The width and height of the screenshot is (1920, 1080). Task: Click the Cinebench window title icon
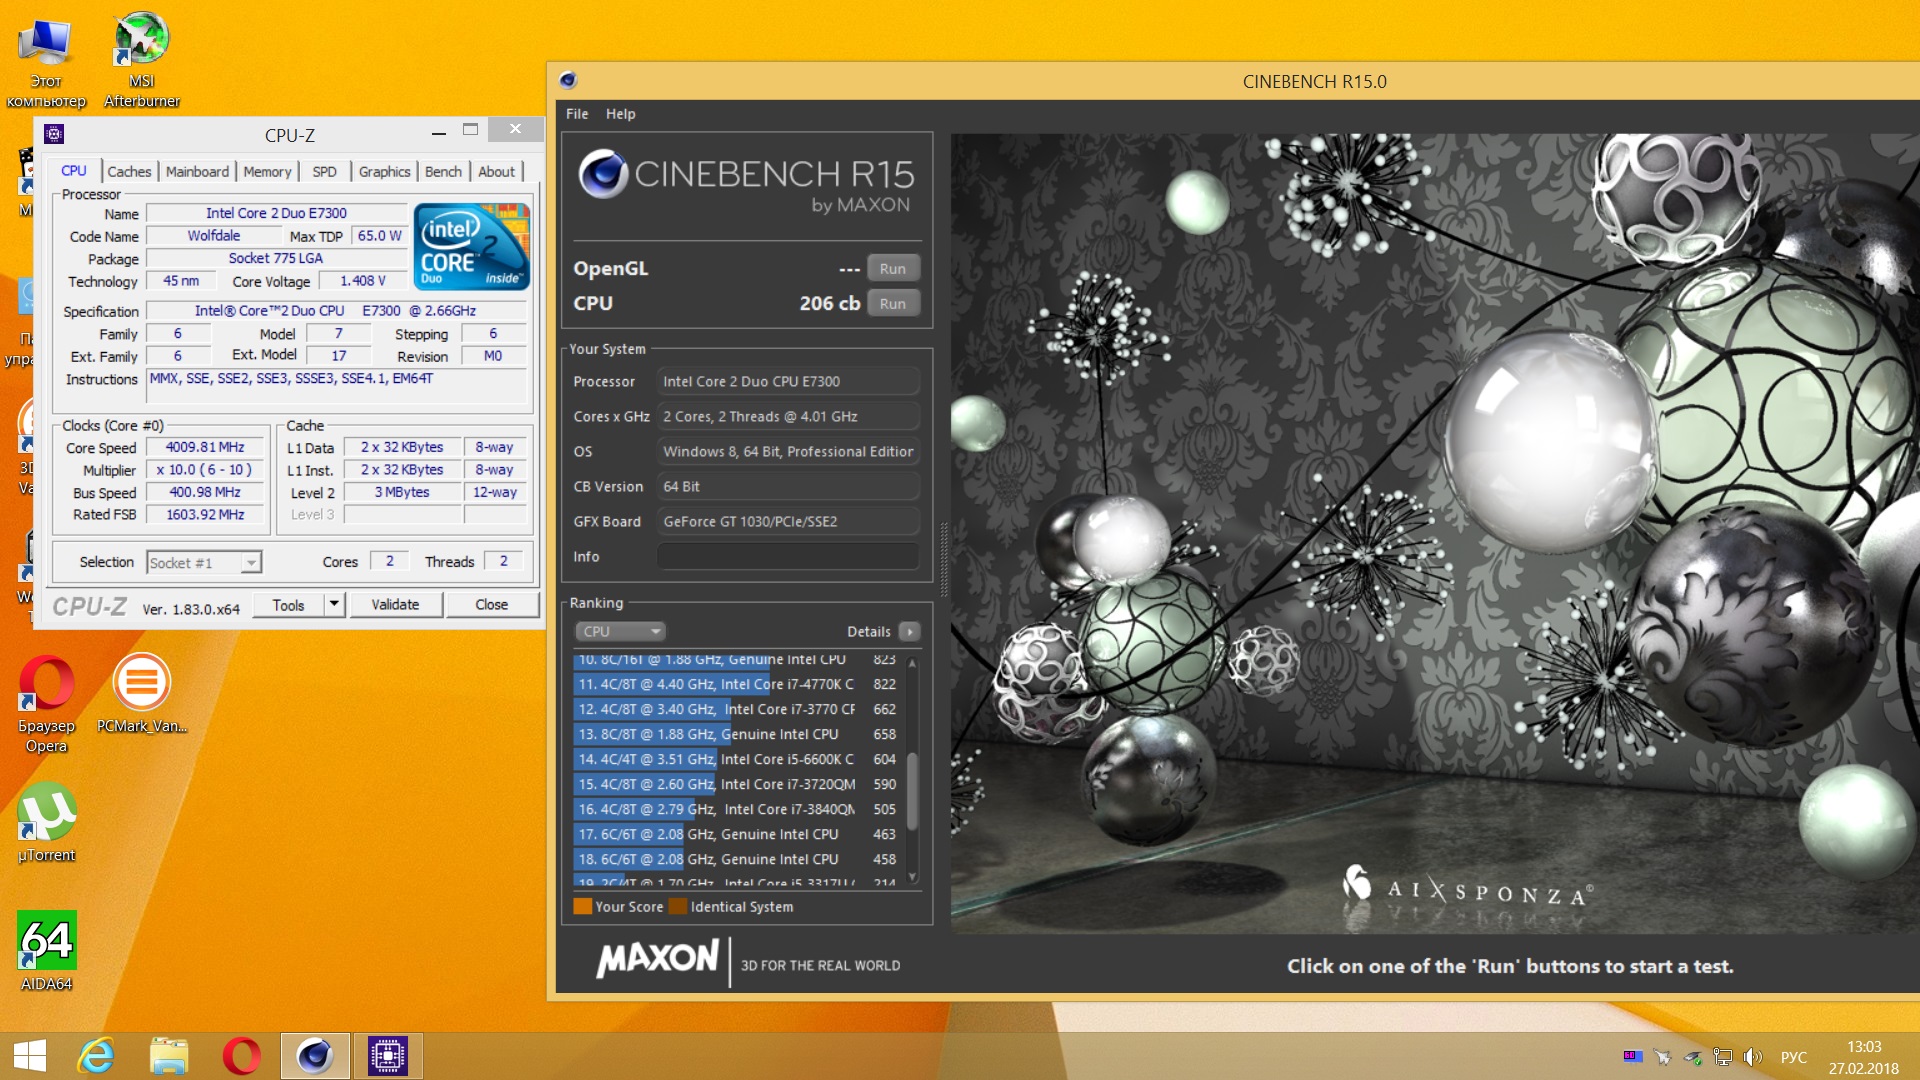pyautogui.click(x=568, y=80)
